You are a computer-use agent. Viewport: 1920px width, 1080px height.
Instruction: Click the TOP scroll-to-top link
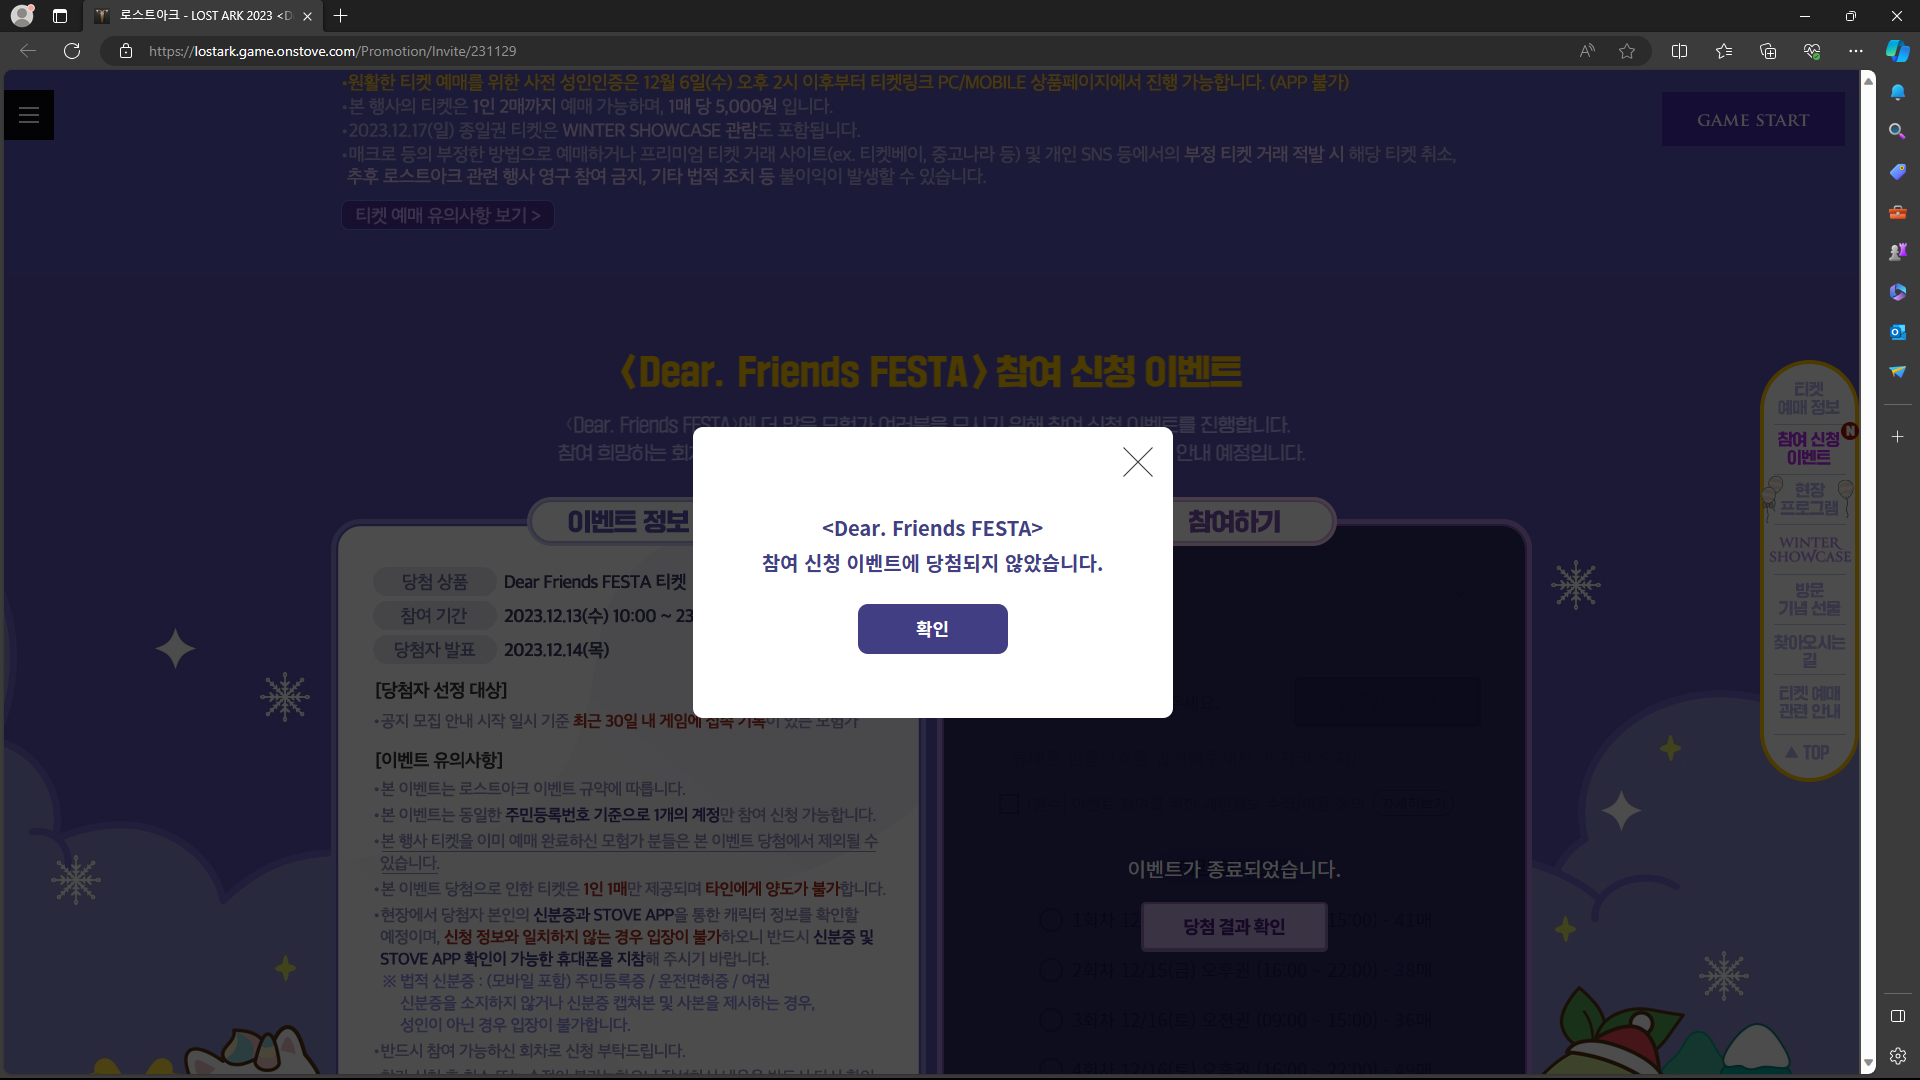pos(1808,752)
